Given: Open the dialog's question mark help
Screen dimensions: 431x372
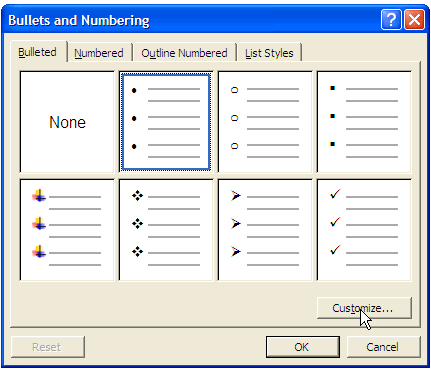Looking at the screenshot, I should (x=391, y=20).
